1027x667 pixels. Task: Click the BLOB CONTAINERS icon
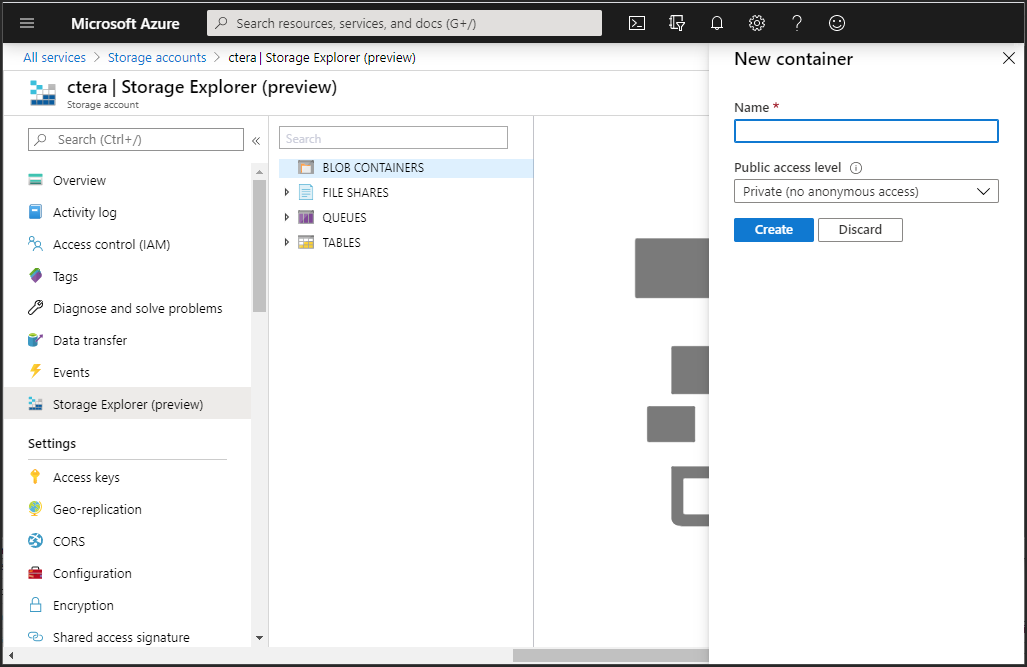306,167
